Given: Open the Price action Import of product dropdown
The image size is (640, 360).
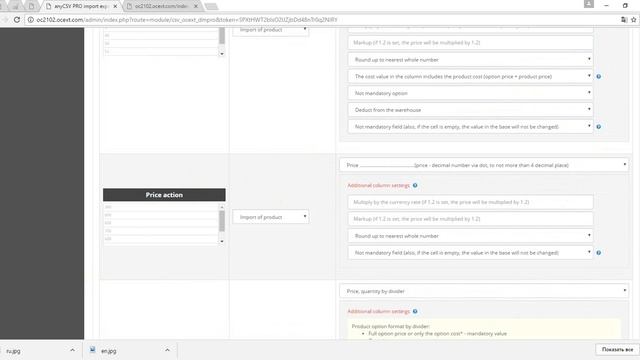Looking at the screenshot, I should click(270, 217).
